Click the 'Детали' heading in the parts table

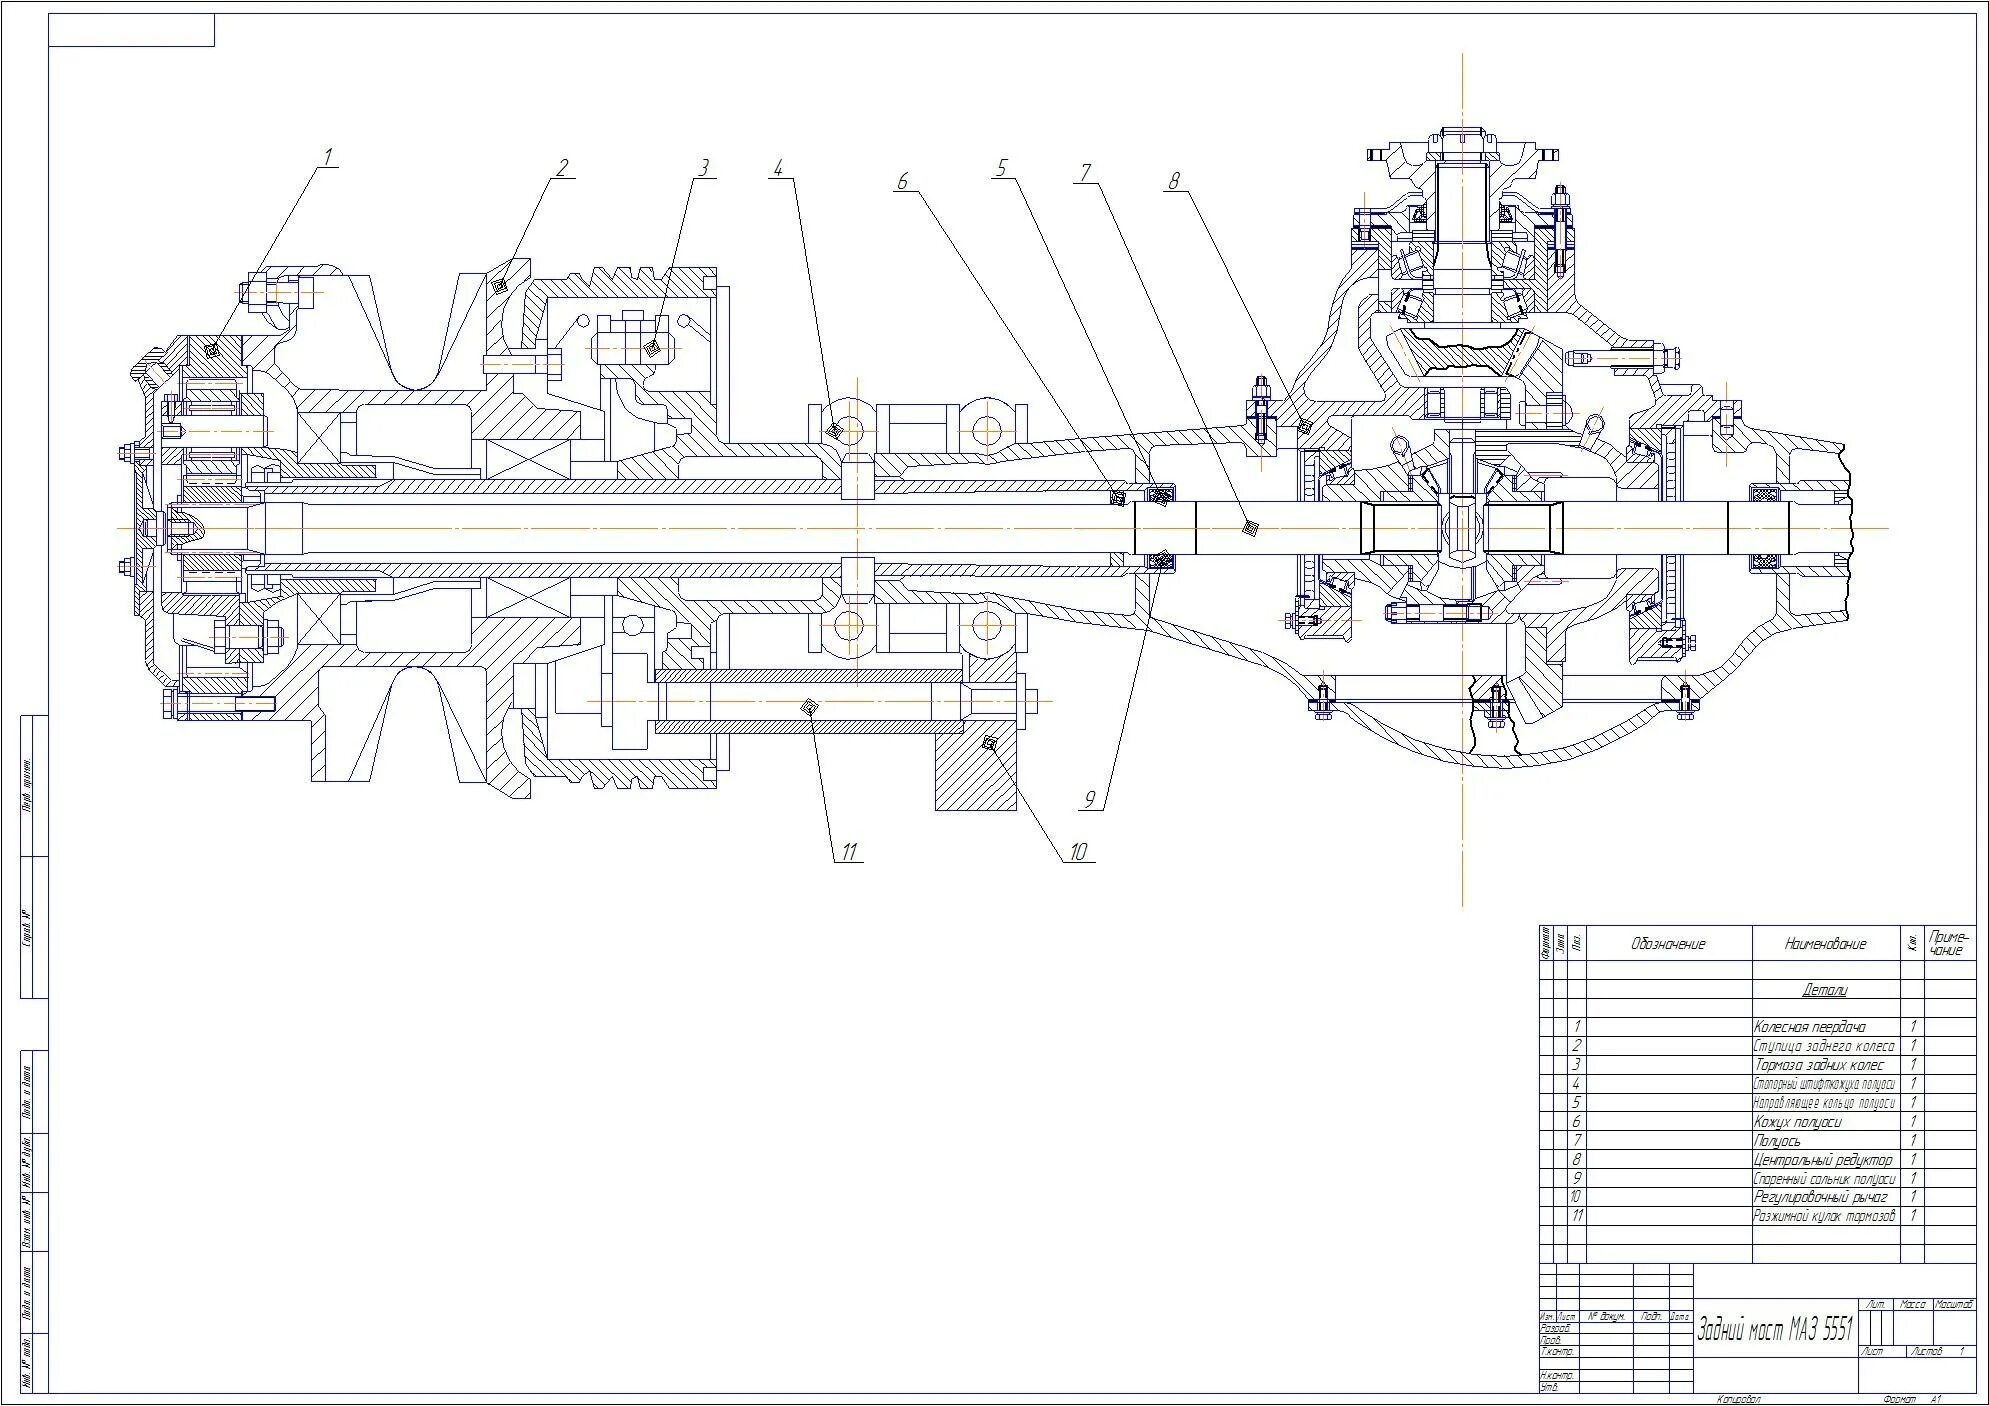click(1825, 990)
